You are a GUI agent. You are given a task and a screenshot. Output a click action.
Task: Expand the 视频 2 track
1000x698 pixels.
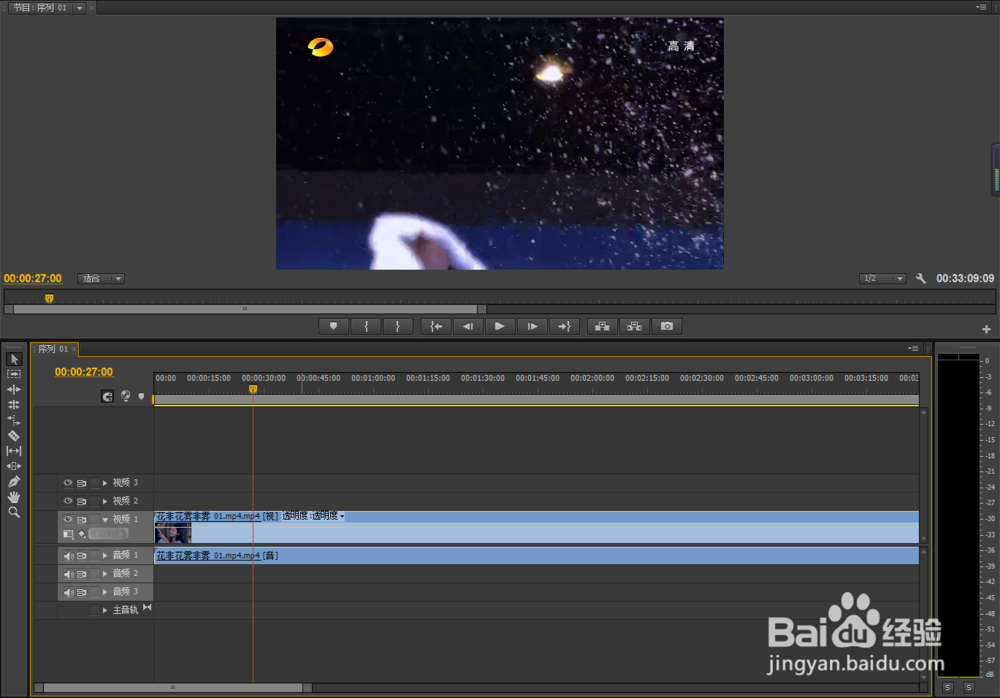[x=105, y=501]
